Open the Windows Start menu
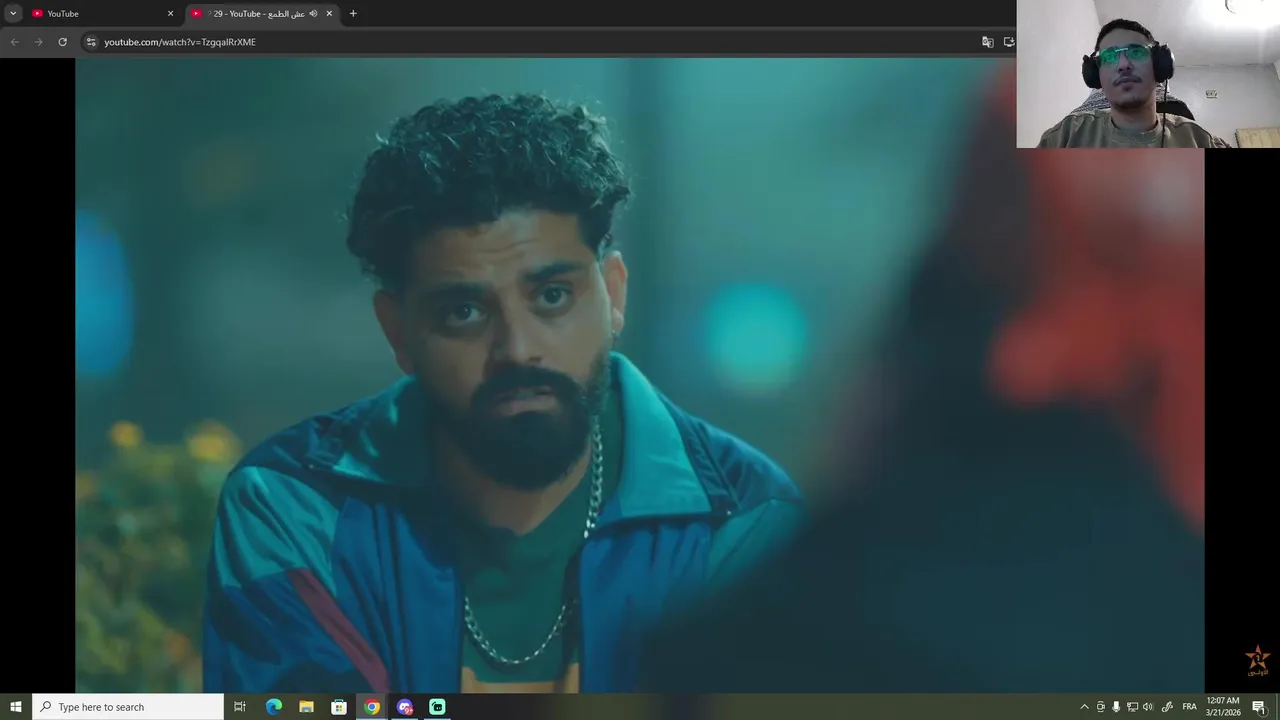Image resolution: width=1280 pixels, height=720 pixels. [16, 707]
